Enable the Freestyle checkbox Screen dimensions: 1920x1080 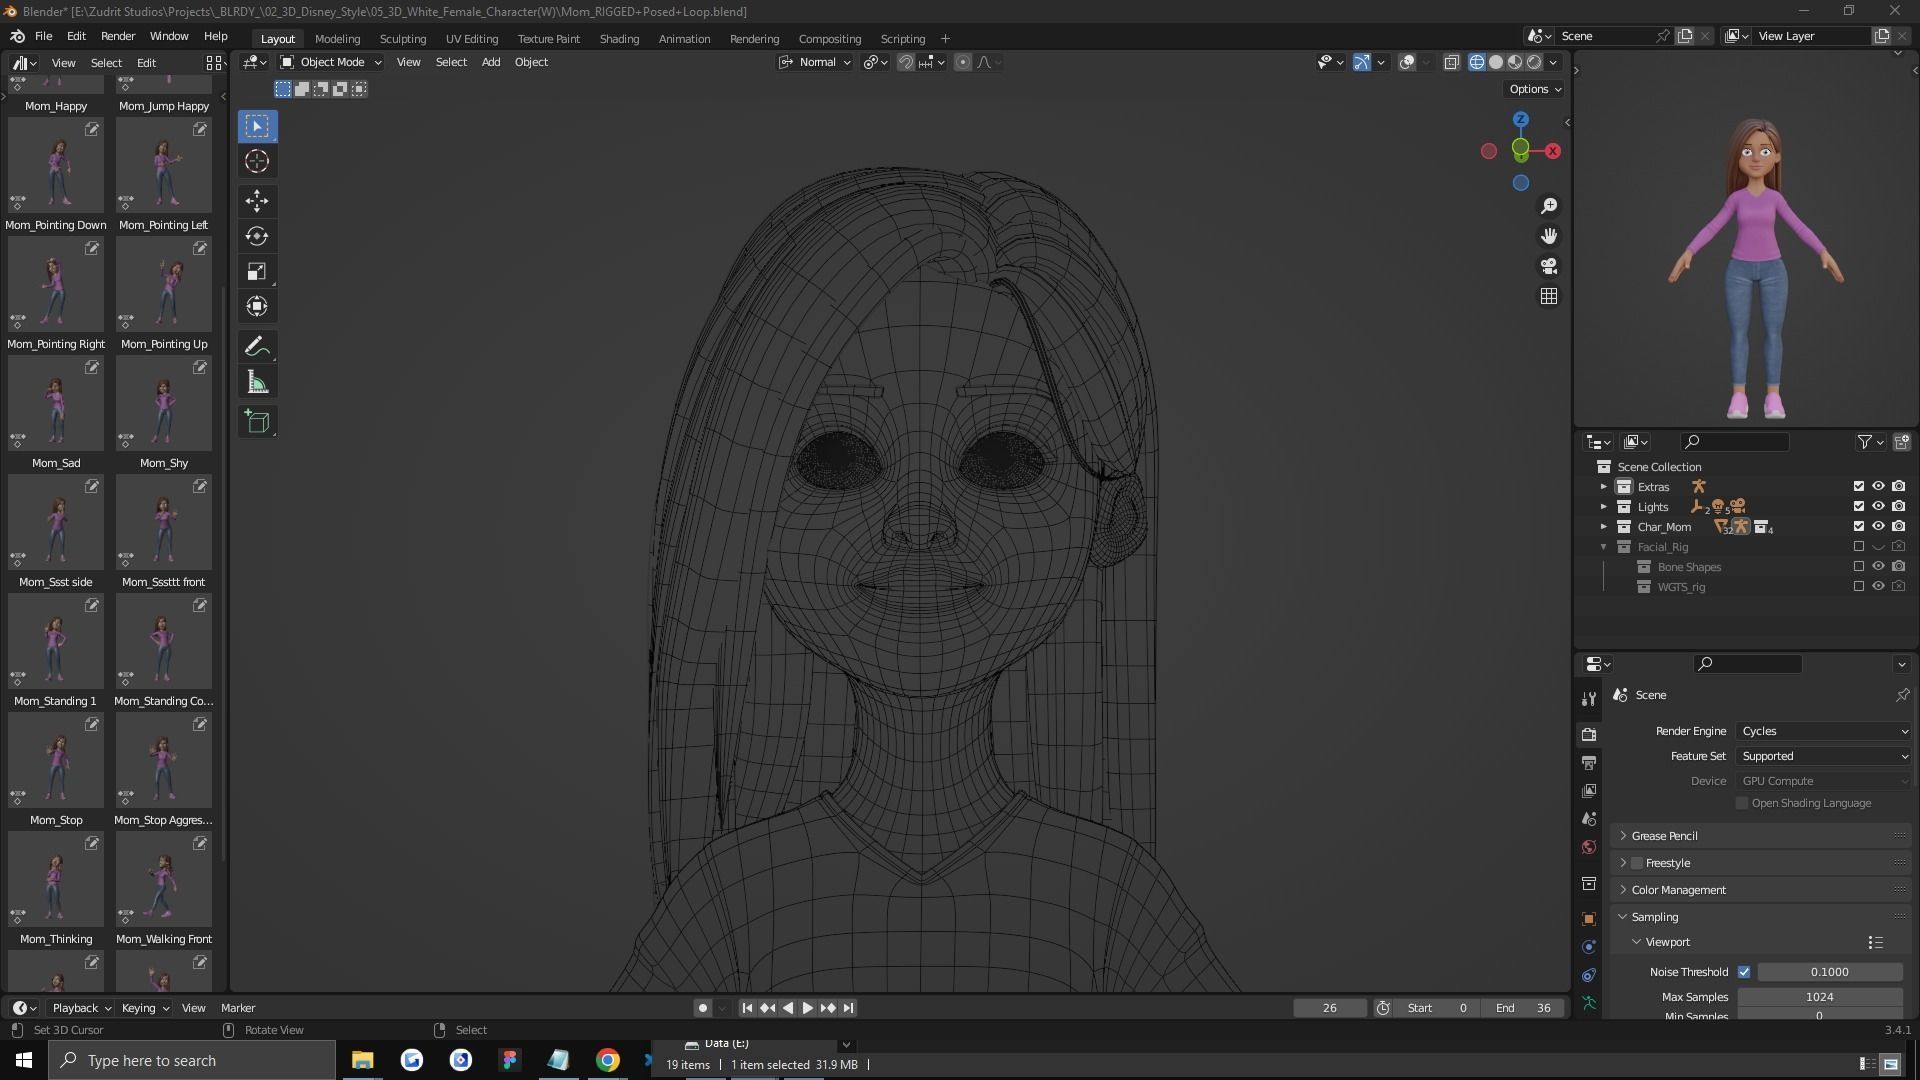coord(1637,863)
